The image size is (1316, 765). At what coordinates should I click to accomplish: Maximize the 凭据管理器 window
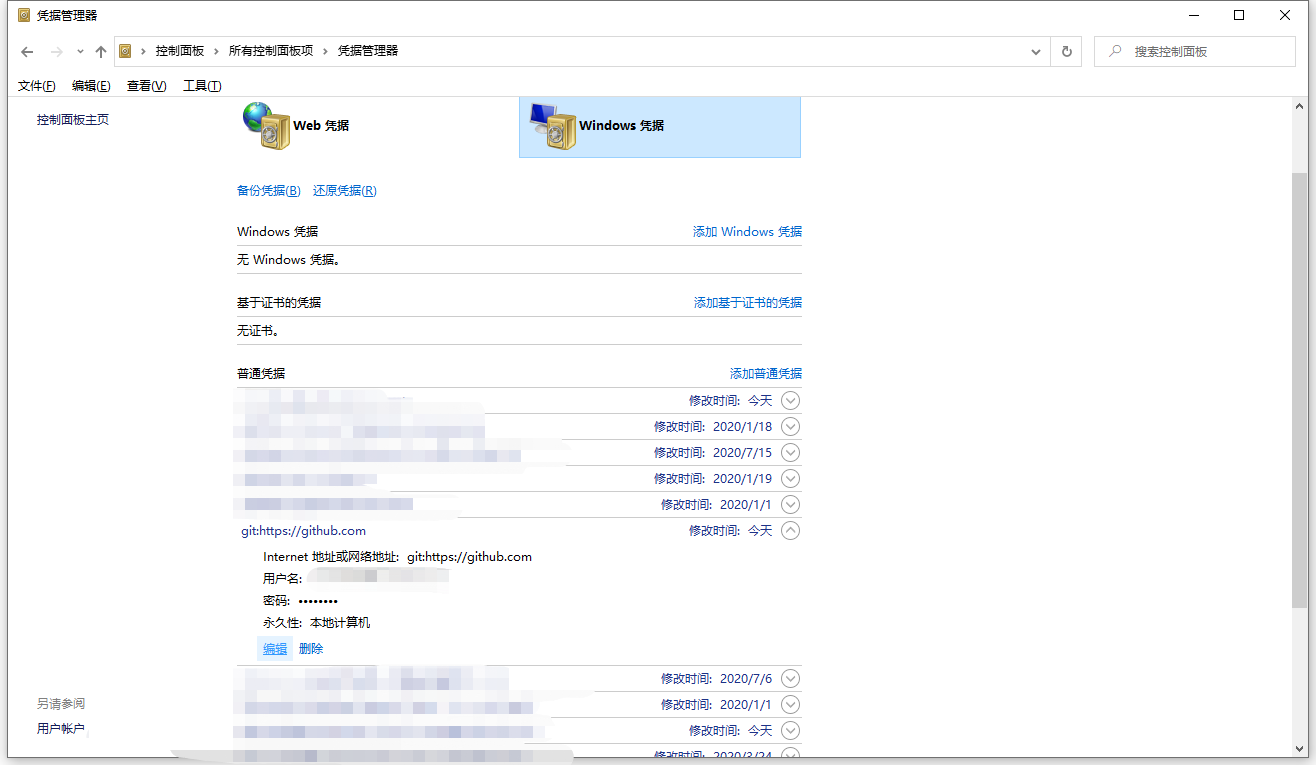click(x=1240, y=15)
